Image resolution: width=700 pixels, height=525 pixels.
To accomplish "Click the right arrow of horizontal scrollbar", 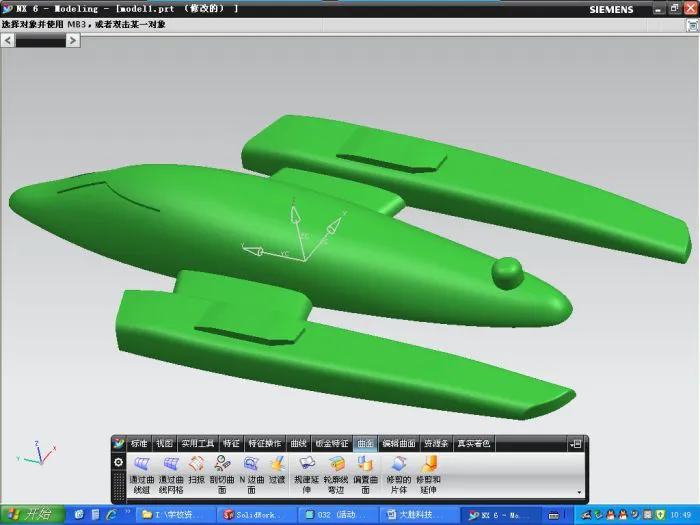I will (73, 41).
